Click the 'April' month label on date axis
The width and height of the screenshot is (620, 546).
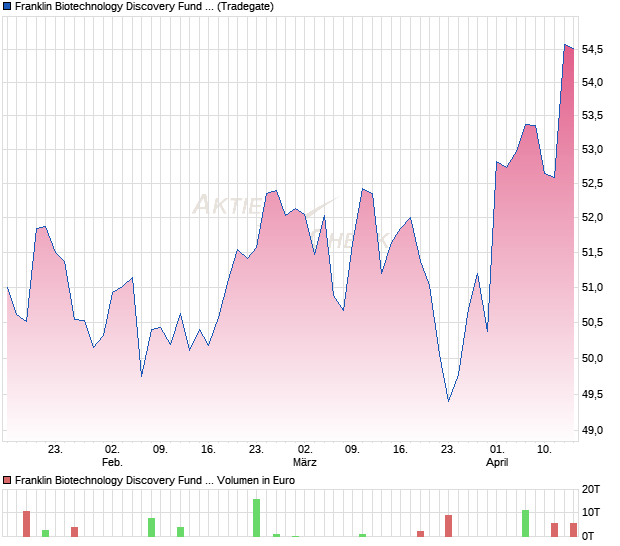[497, 463]
